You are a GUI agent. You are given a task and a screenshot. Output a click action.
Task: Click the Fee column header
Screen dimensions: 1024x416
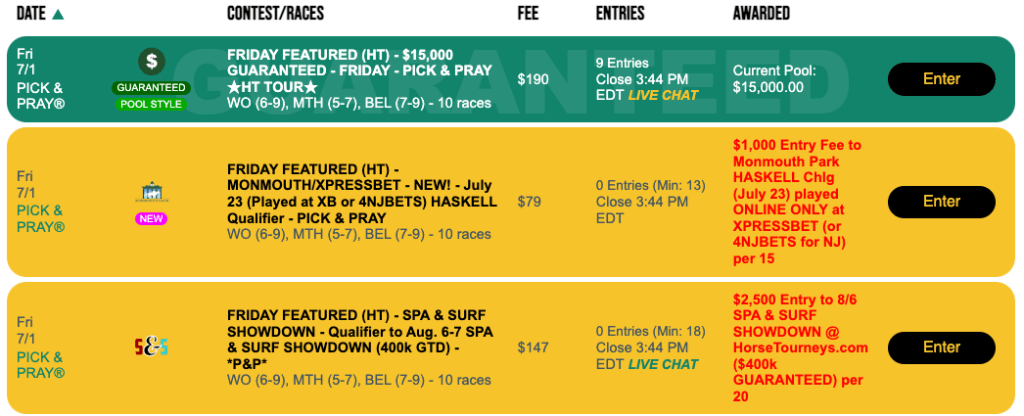coord(528,14)
